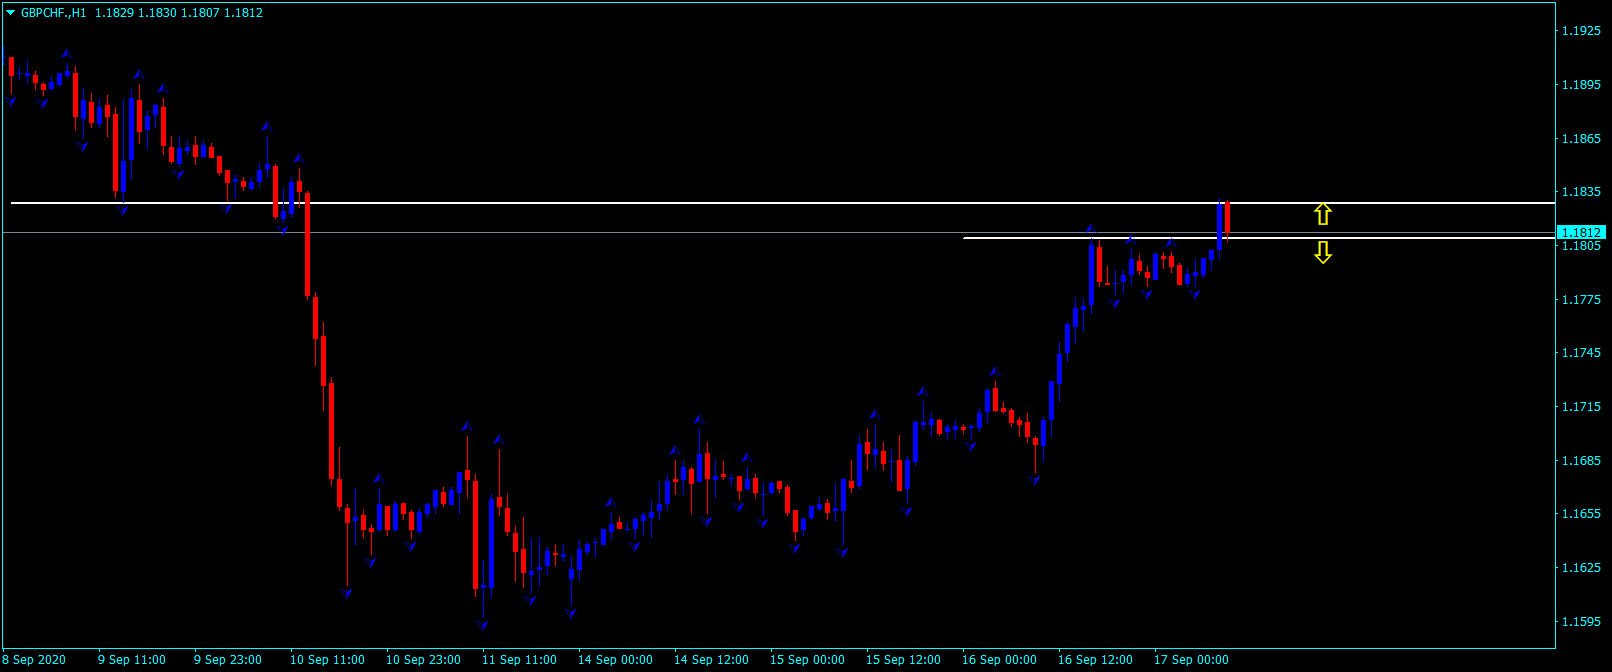Click the price axis label 1.1715
Image resolution: width=1612 pixels, height=672 pixels.
(1581, 407)
